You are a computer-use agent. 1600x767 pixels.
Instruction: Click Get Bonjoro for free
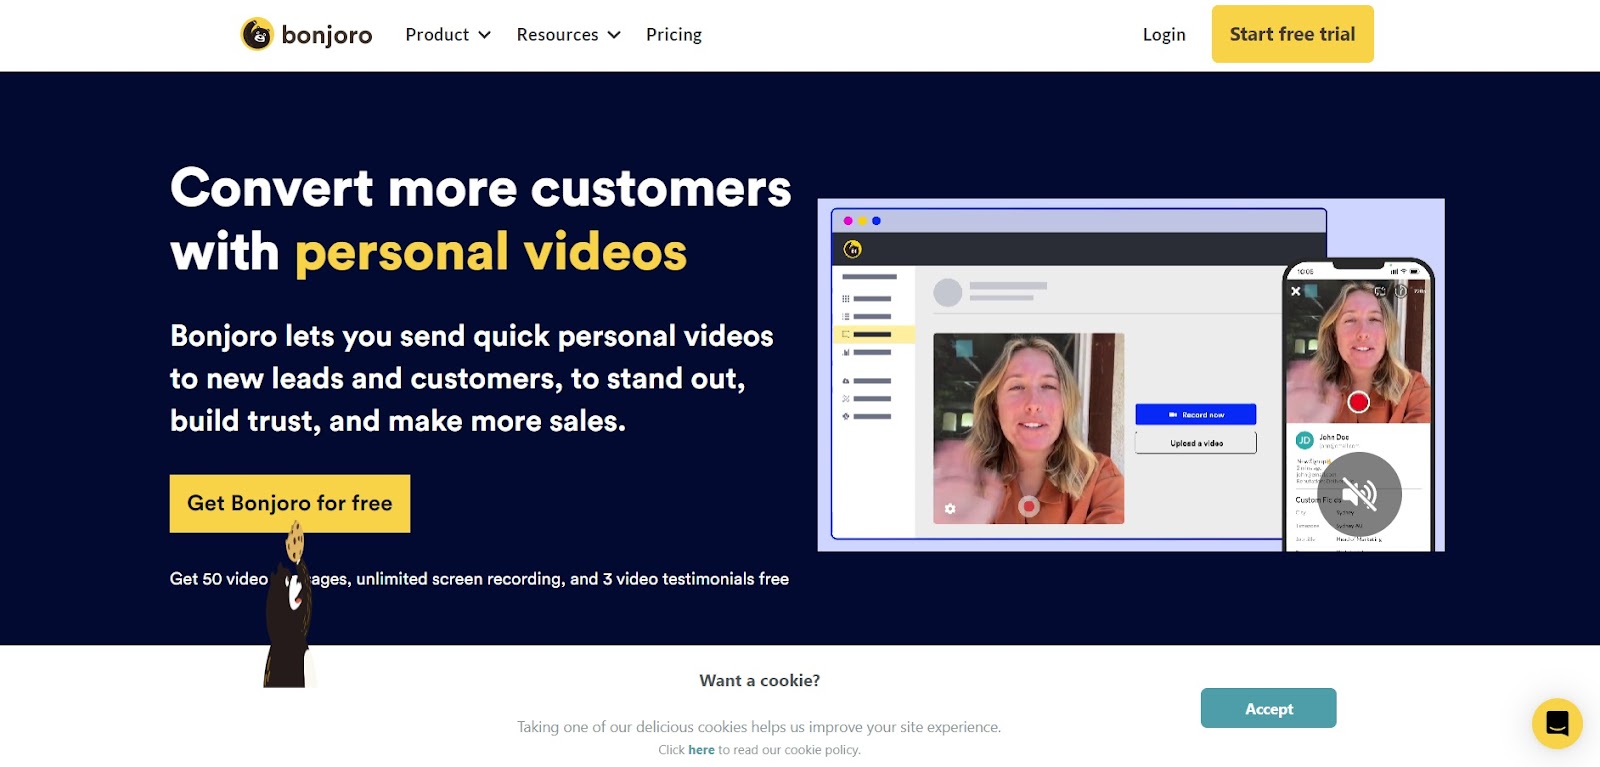290,503
